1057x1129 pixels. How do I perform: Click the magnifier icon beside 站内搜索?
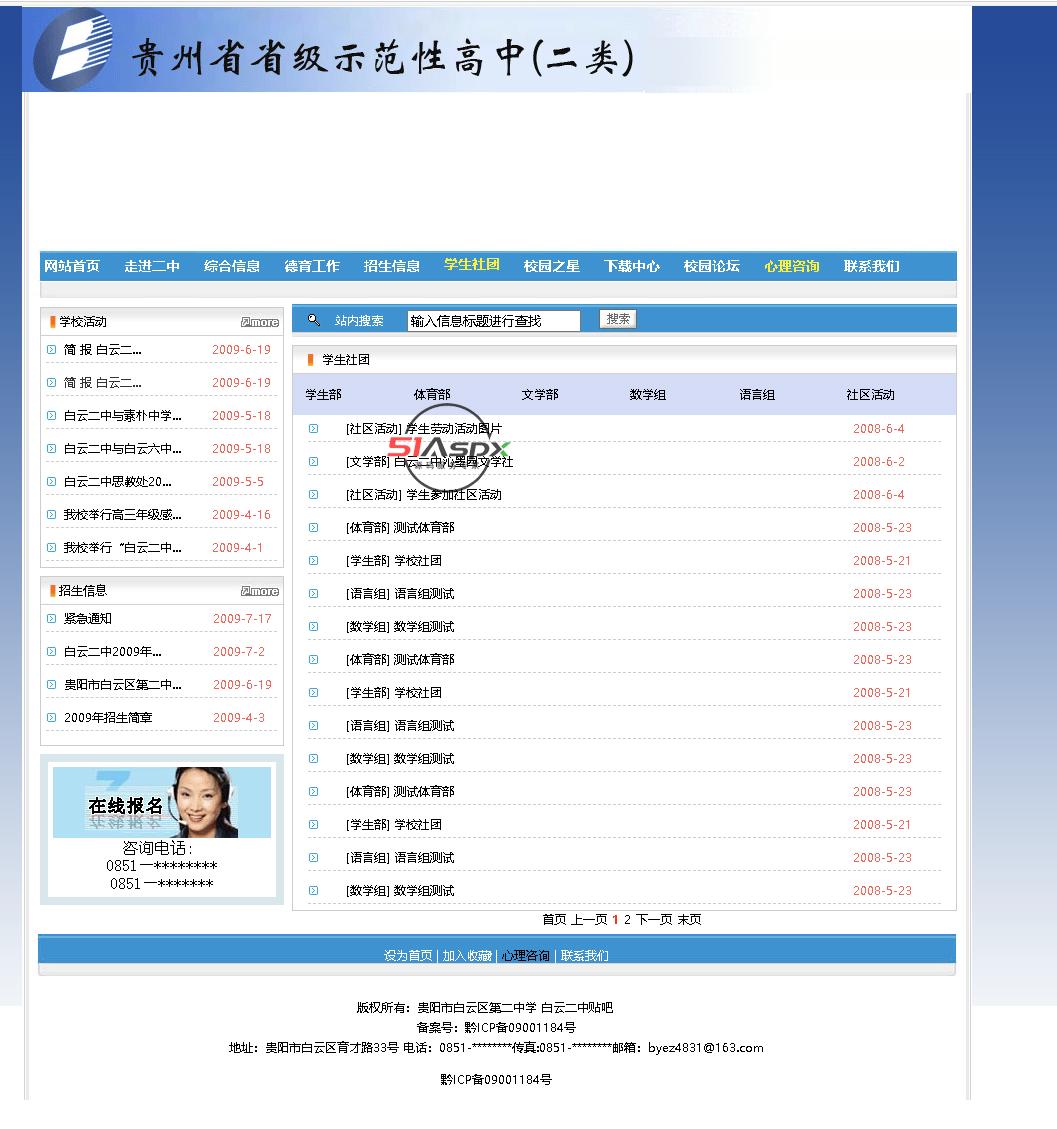pos(313,320)
